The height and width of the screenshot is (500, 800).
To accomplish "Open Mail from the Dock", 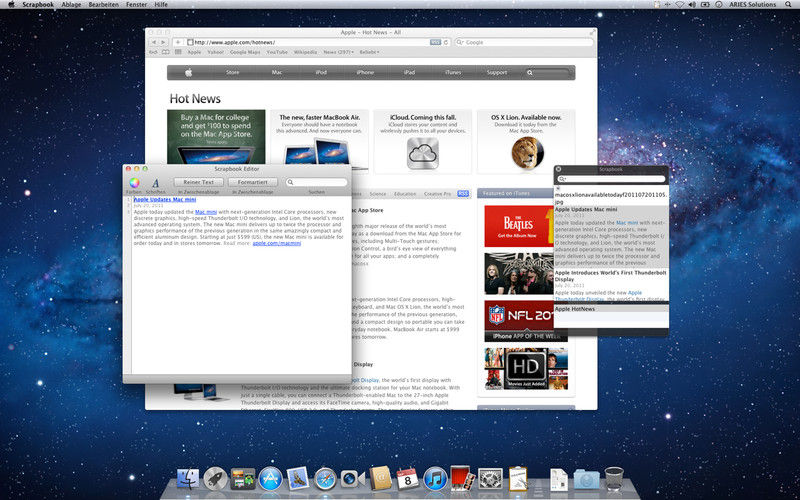I will coord(297,479).
